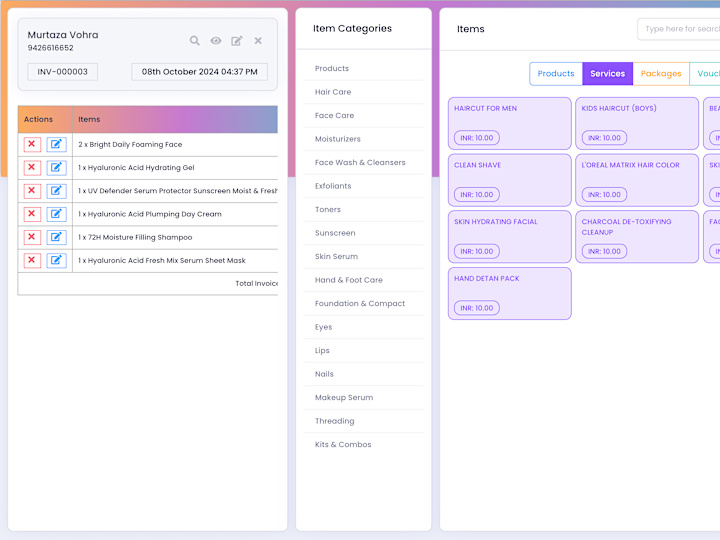The image size is (720, 540).
Task: Add Clean Shave service
Action: tap(510, 180)
